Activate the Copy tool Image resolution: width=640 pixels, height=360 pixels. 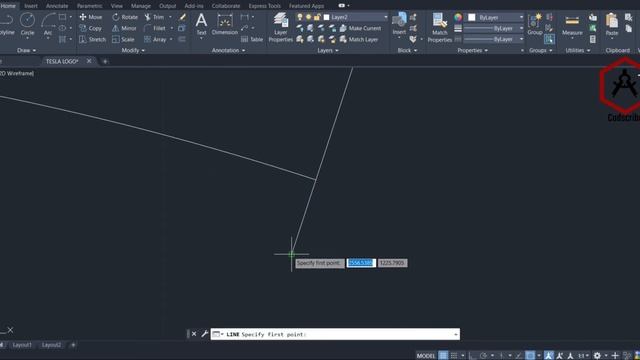tap(90, 29)
